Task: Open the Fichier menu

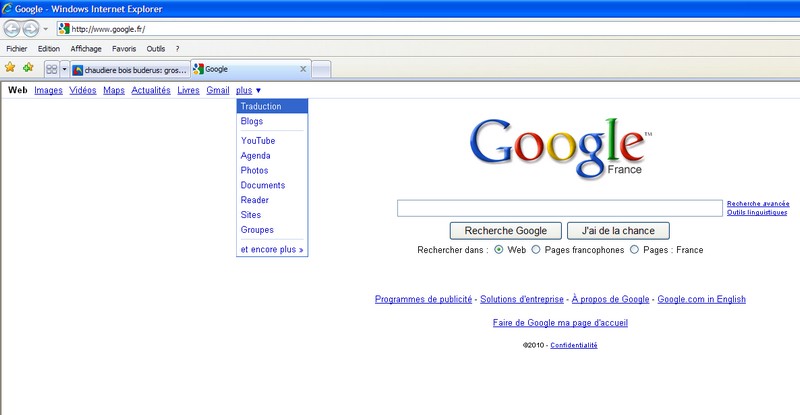Action: pos(17,48)
